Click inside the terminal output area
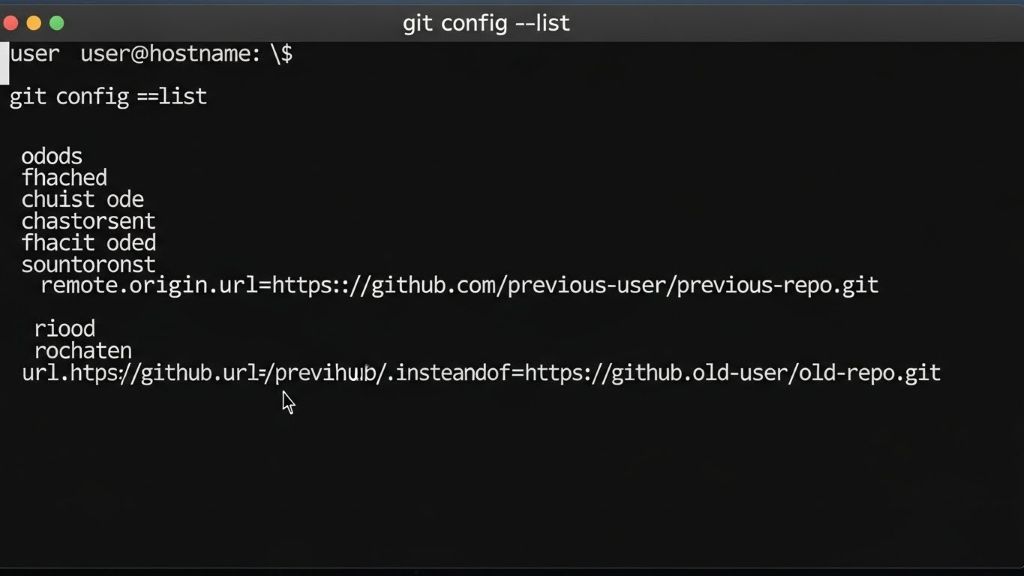 tap(500, 470)
